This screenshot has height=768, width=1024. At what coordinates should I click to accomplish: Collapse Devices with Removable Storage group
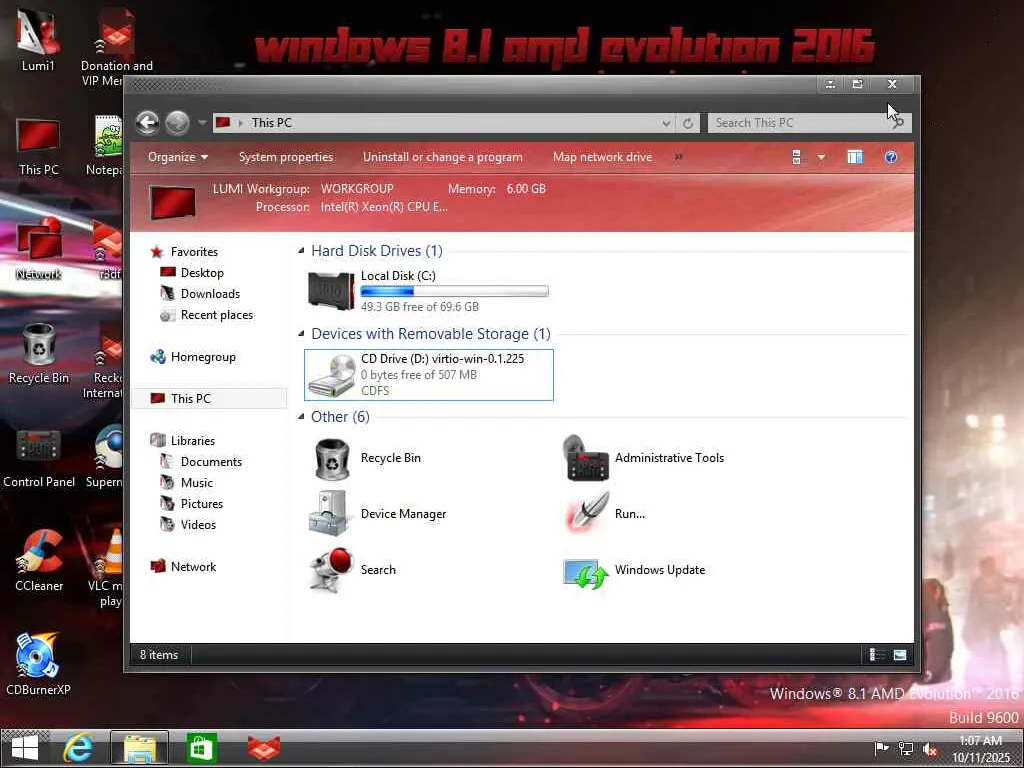point(301,334)
